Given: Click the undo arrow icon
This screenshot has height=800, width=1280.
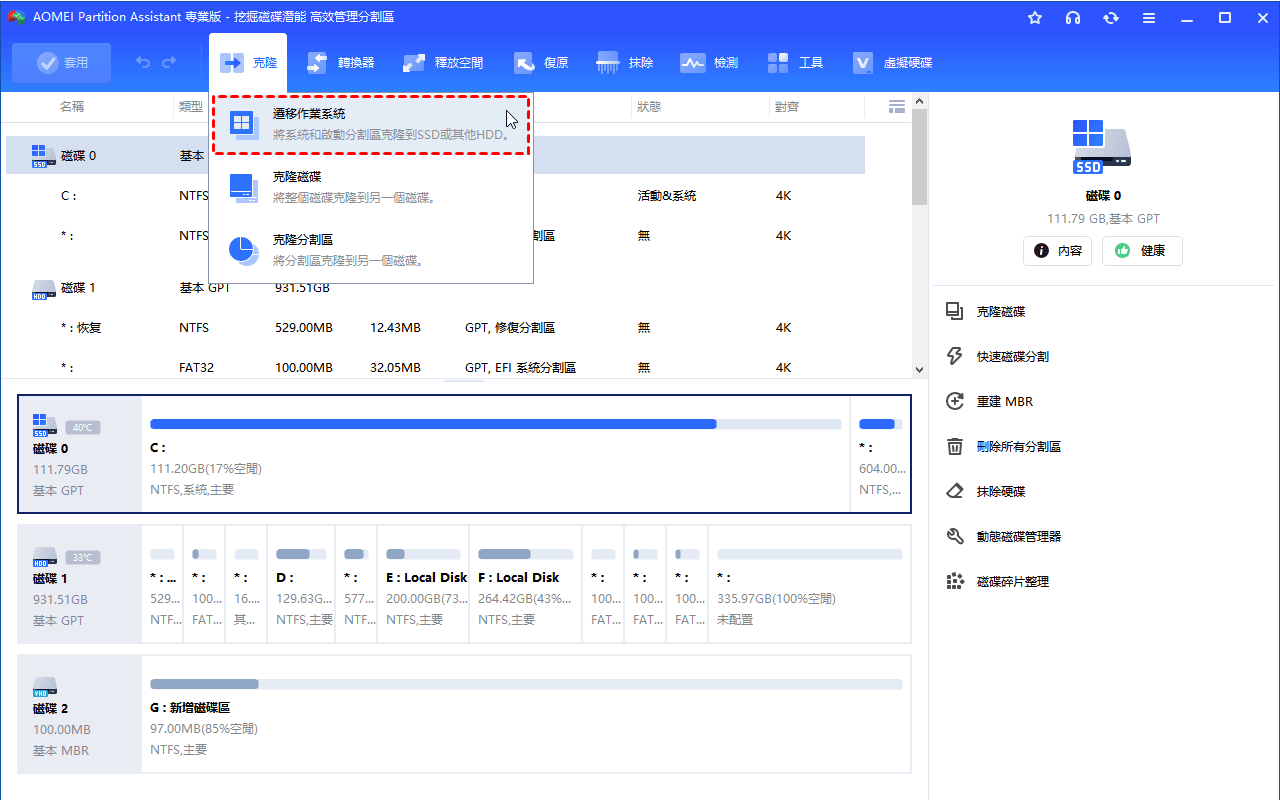Looking at the screenshot, I should 143,62.
